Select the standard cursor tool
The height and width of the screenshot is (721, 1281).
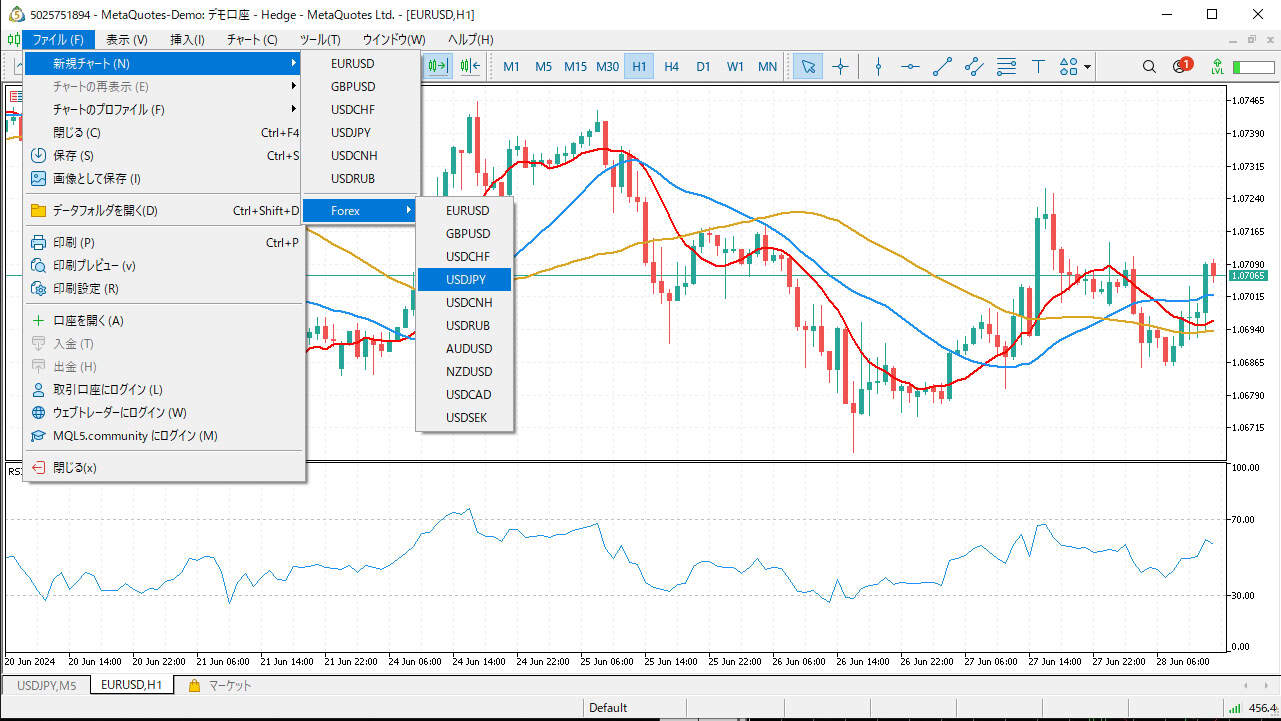(808, 66)
